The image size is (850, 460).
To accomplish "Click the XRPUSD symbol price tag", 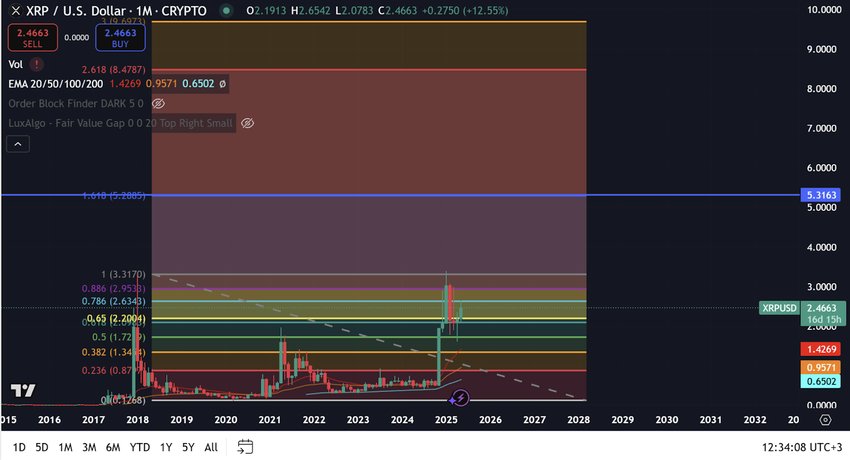I will click(780, 308).
